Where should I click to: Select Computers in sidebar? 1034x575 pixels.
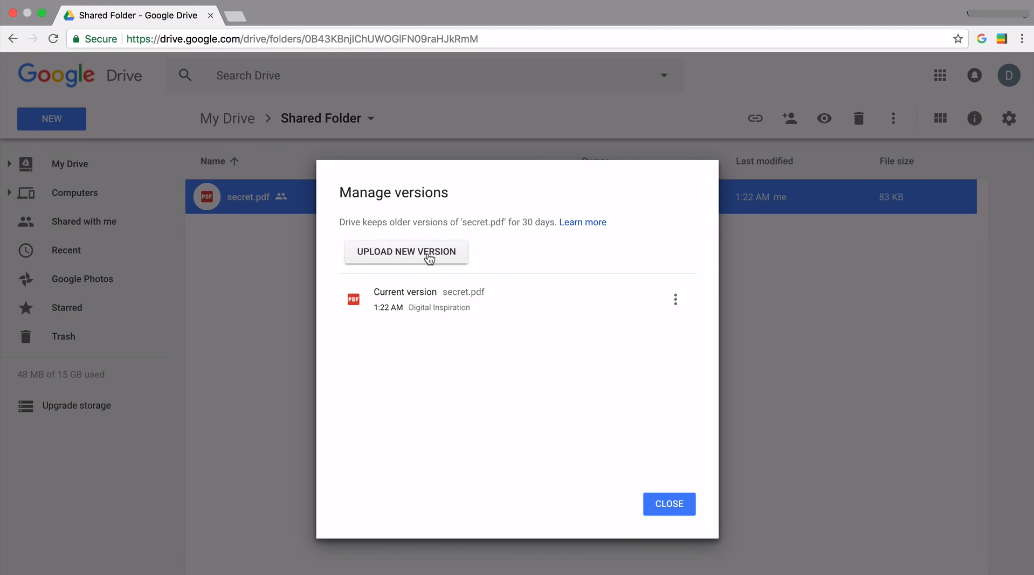(x=75, y=193)
